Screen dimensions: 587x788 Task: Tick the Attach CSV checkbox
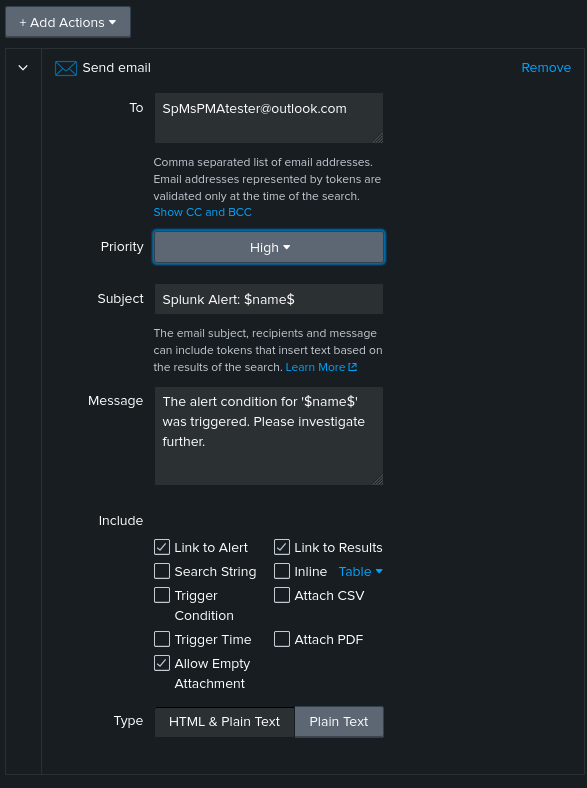pos(282,595)
